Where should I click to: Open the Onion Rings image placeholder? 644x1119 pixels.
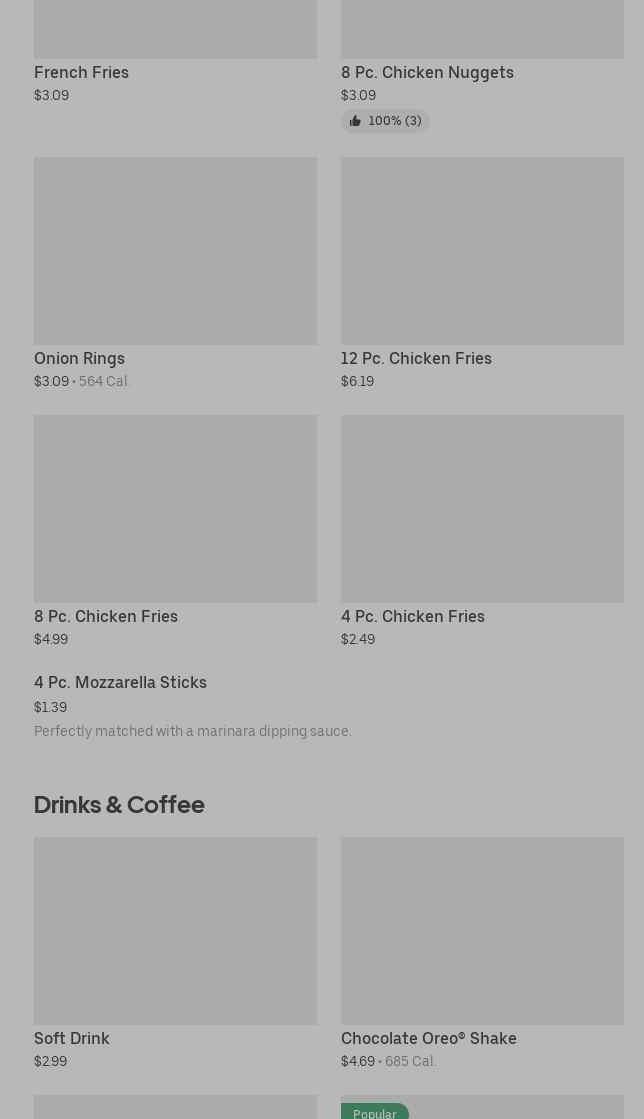(176, 251)
